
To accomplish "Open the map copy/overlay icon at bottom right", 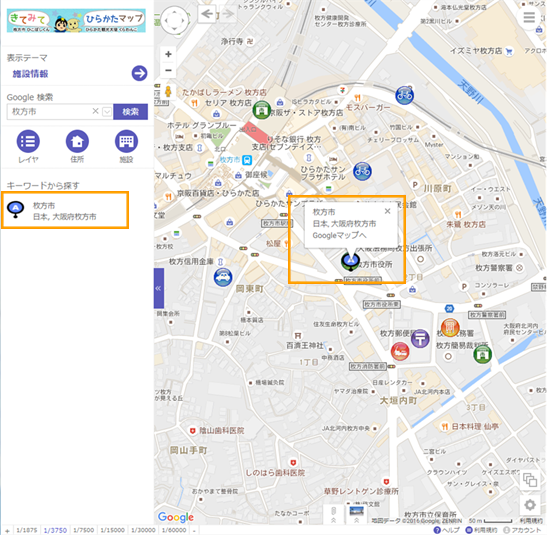I will [530, 480].
